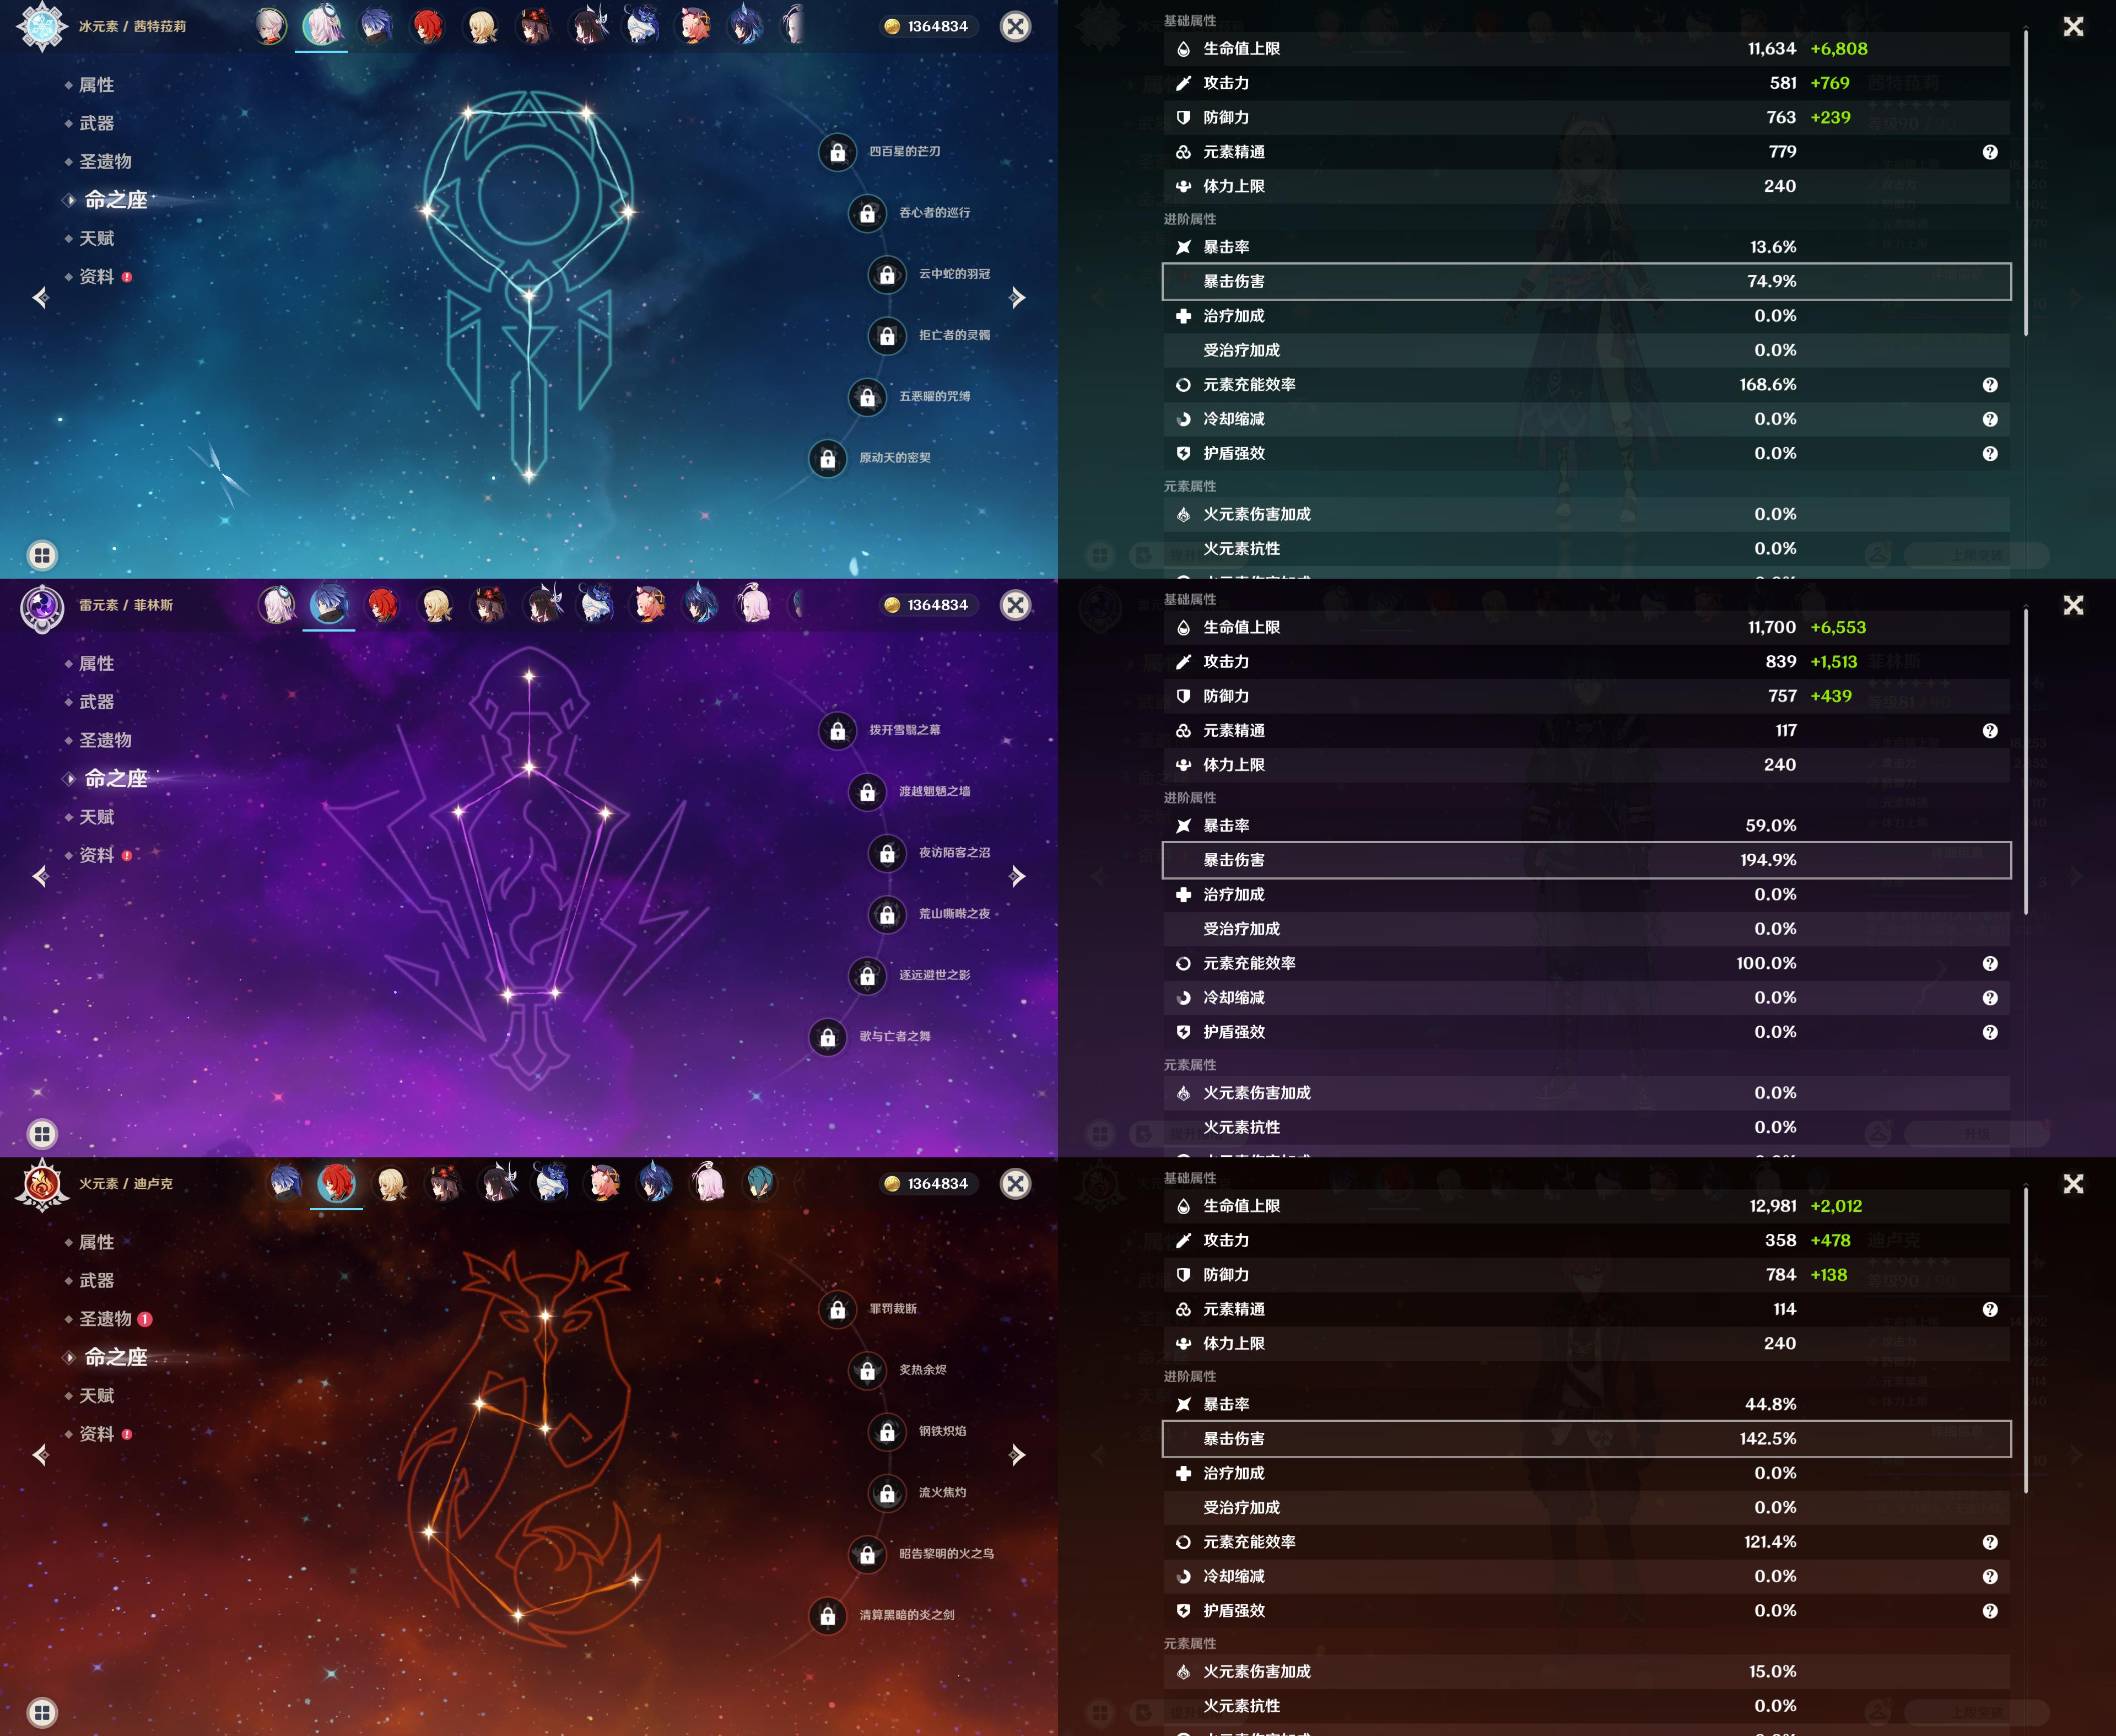Open the locked constellation icon for 罪罚裁断
2116x1736 pixels.
(837, 1309)
